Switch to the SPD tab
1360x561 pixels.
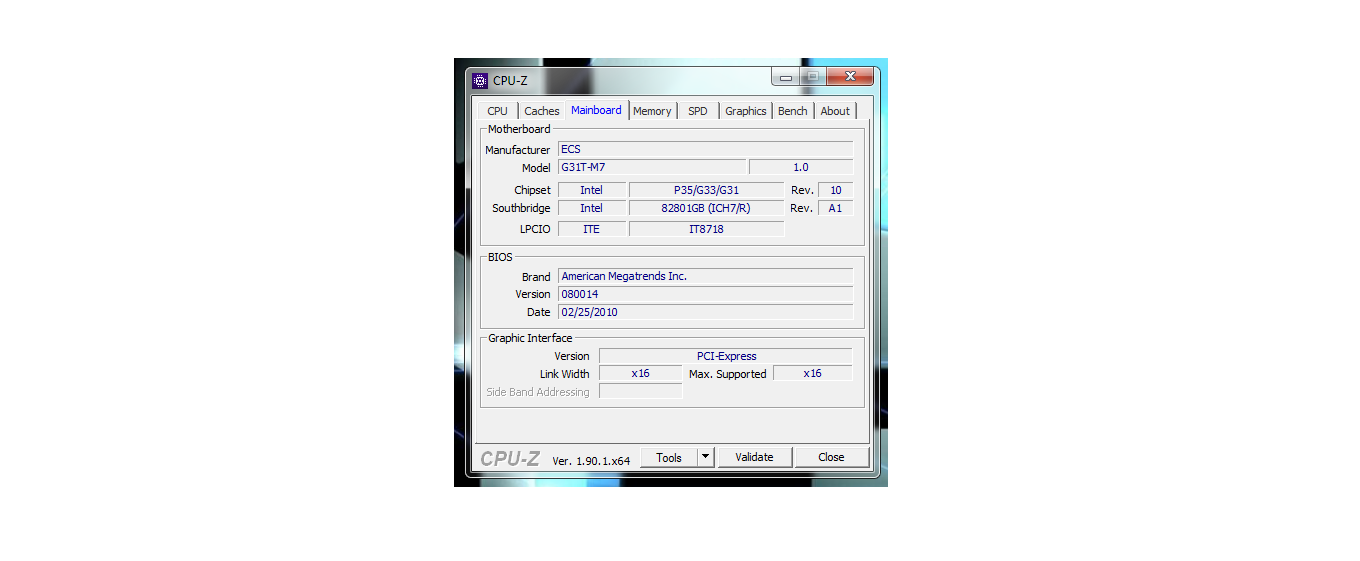pos(698,111)
